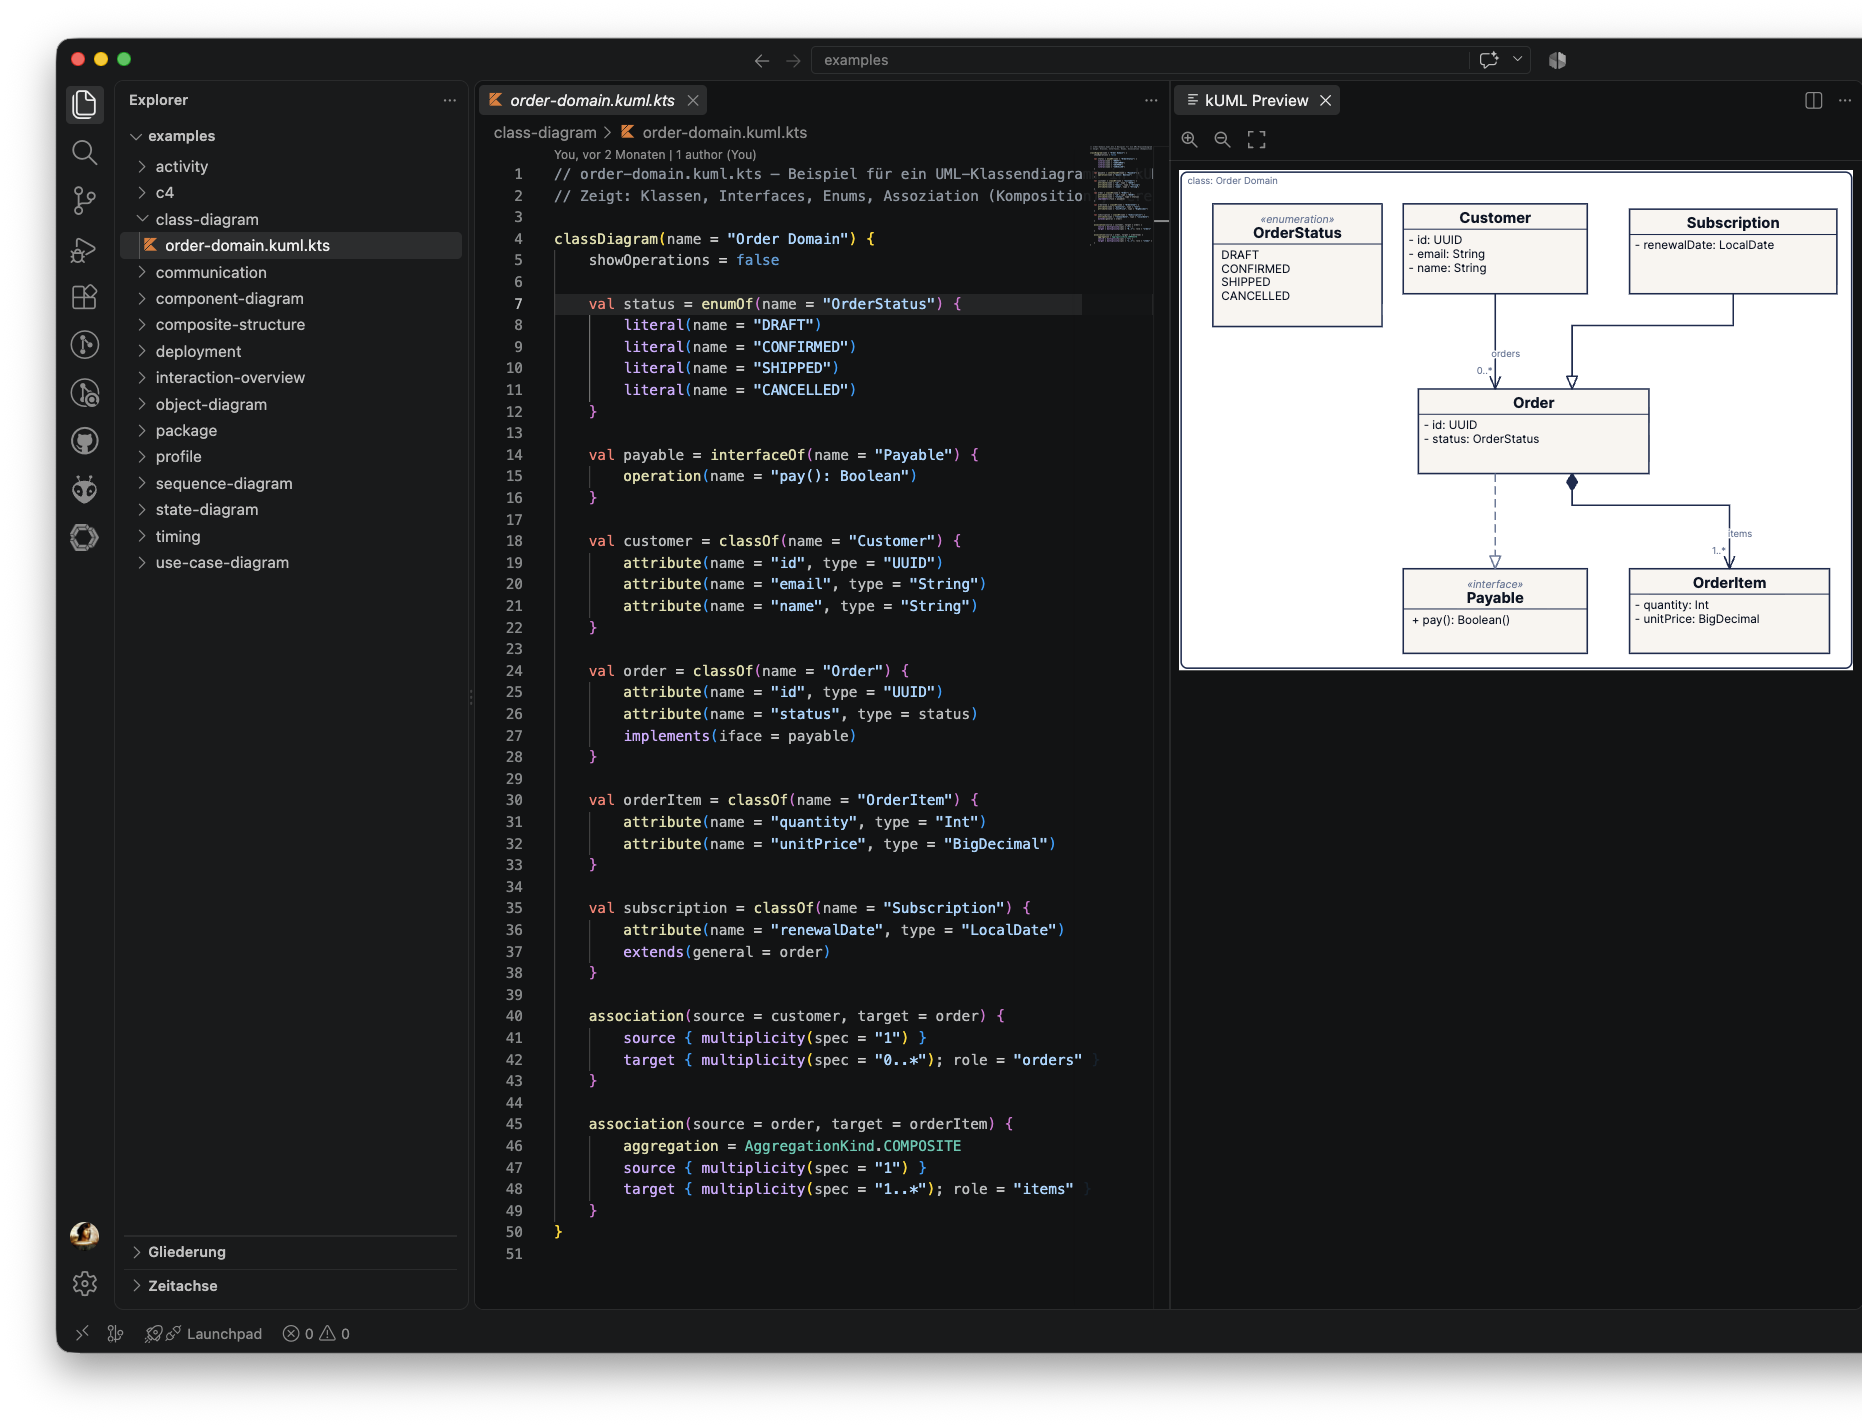Expand the composite-structure folder
The width and height of the screenshot is (1862, 1427).
click(x=291, y=324)
